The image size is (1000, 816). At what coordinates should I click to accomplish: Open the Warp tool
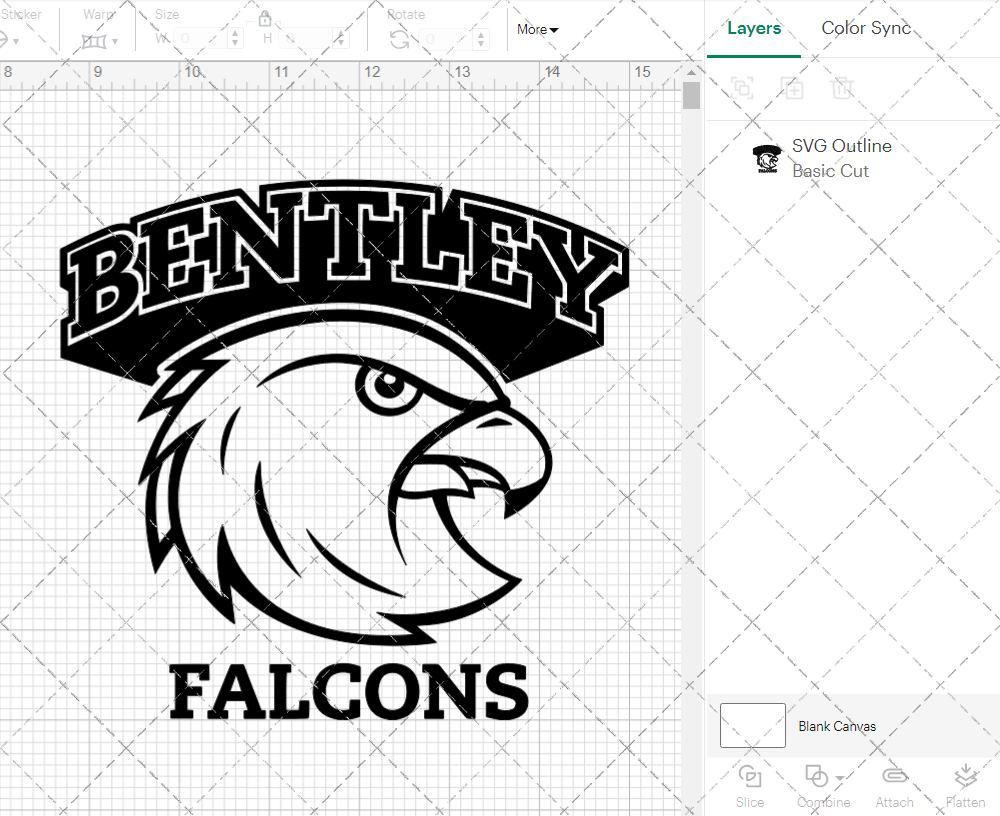(96, 40)
